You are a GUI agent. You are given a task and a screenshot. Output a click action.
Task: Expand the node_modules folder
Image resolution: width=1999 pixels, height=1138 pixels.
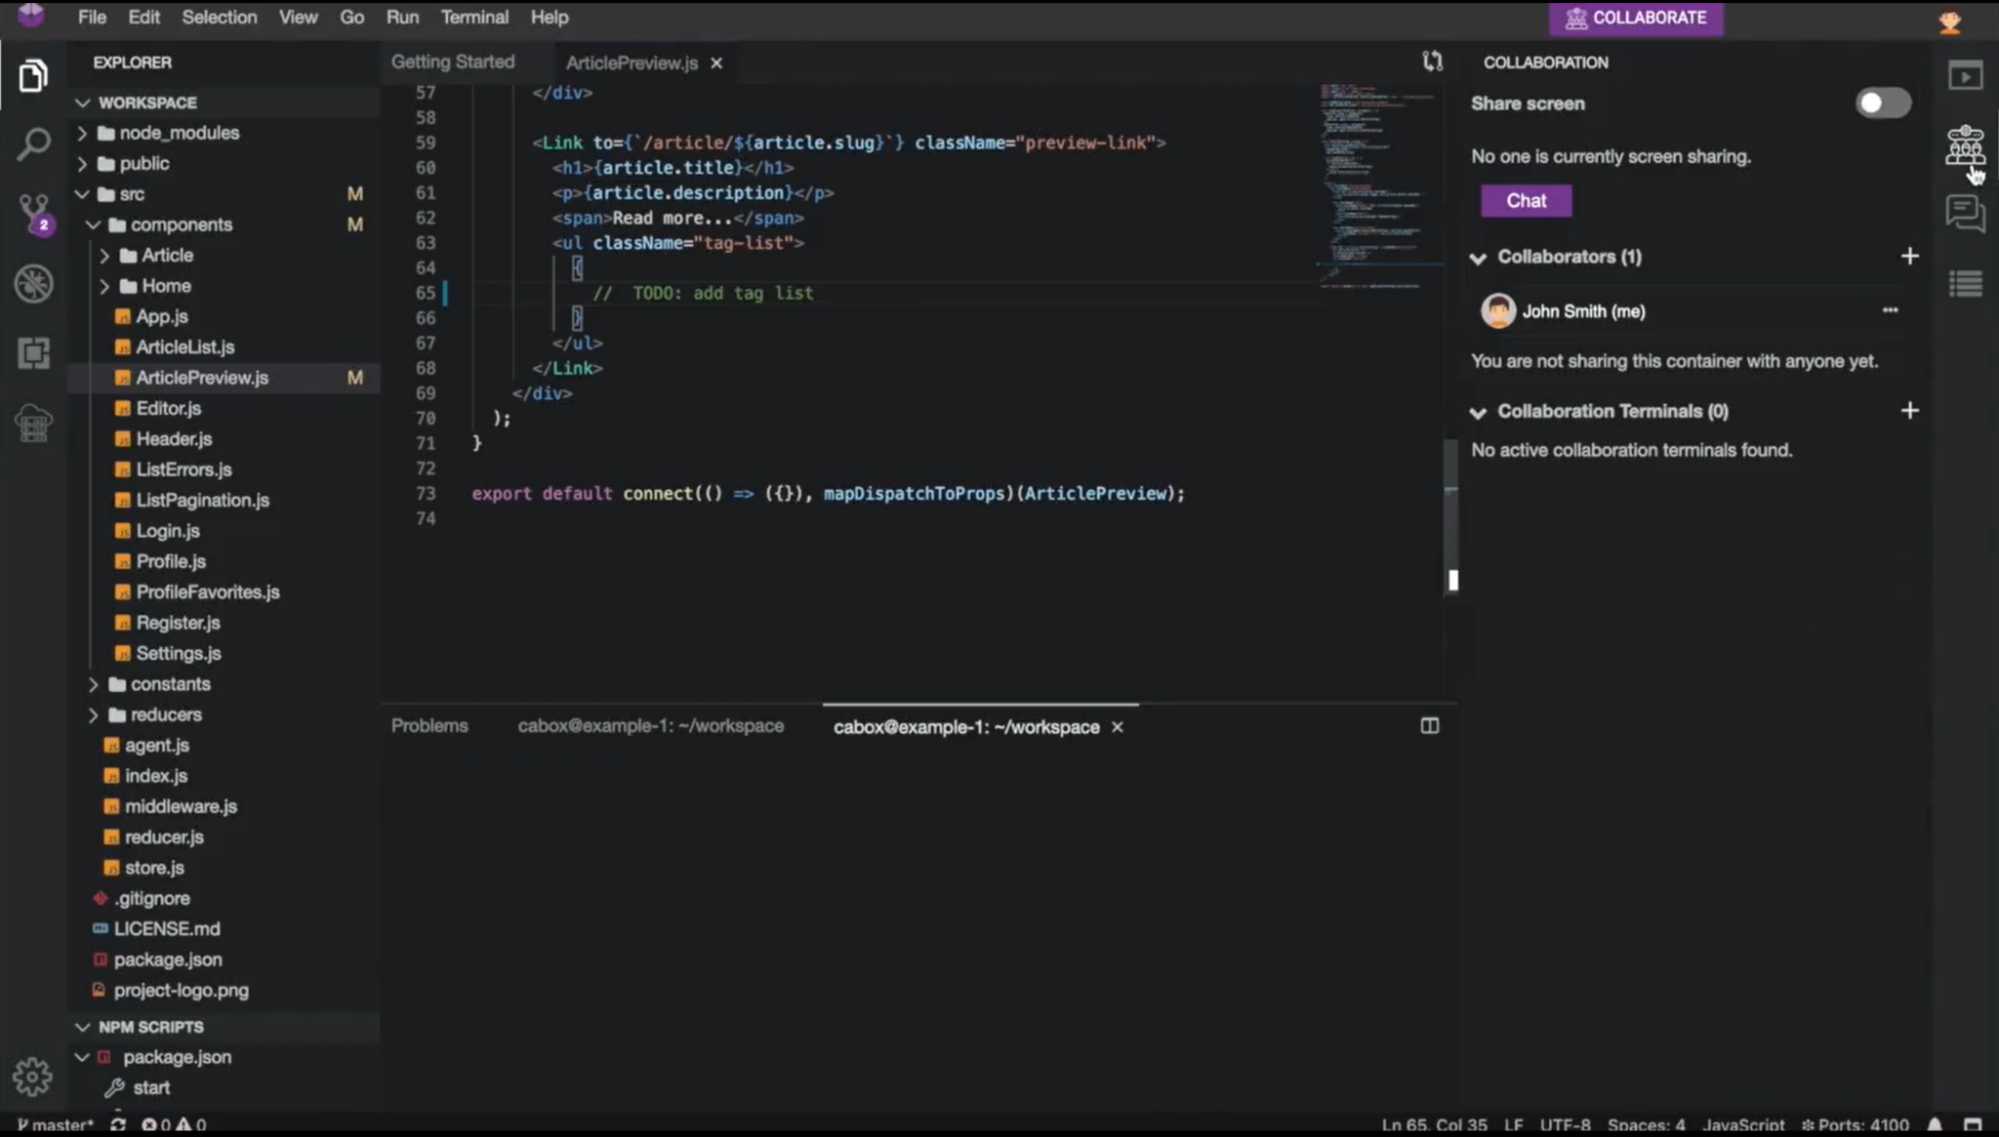[178, 132]
